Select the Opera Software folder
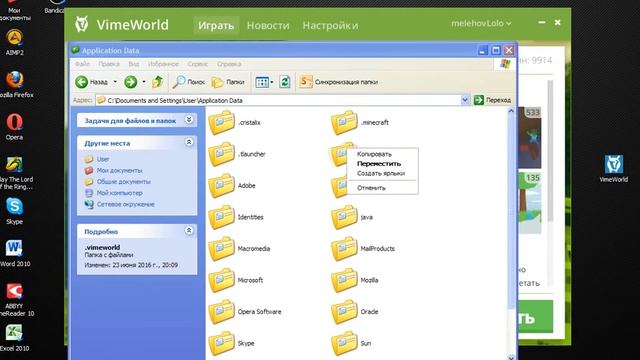The width and height of the screenshot is (640, 360). pyautogui.click(x=245, y=312)
